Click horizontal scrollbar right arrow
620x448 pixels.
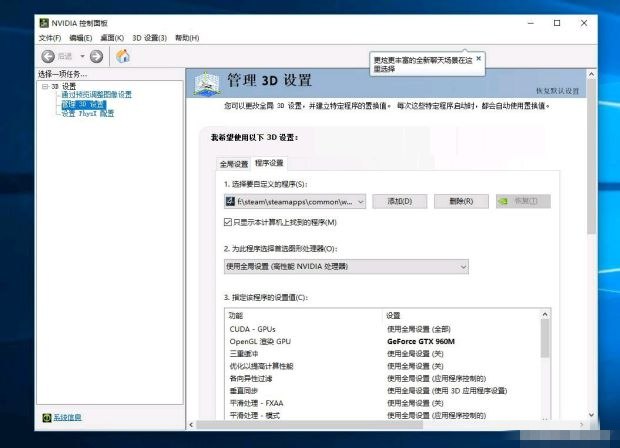pos(582,425)
